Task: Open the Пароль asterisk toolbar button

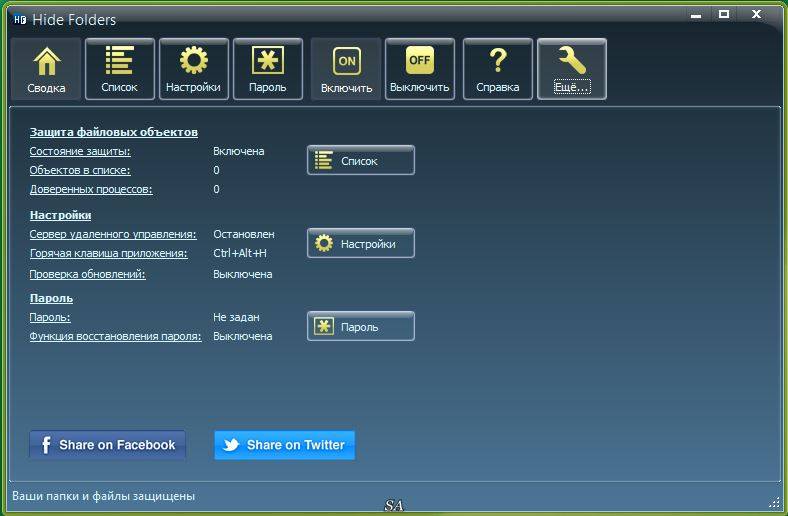Action: tap(268, 69)
